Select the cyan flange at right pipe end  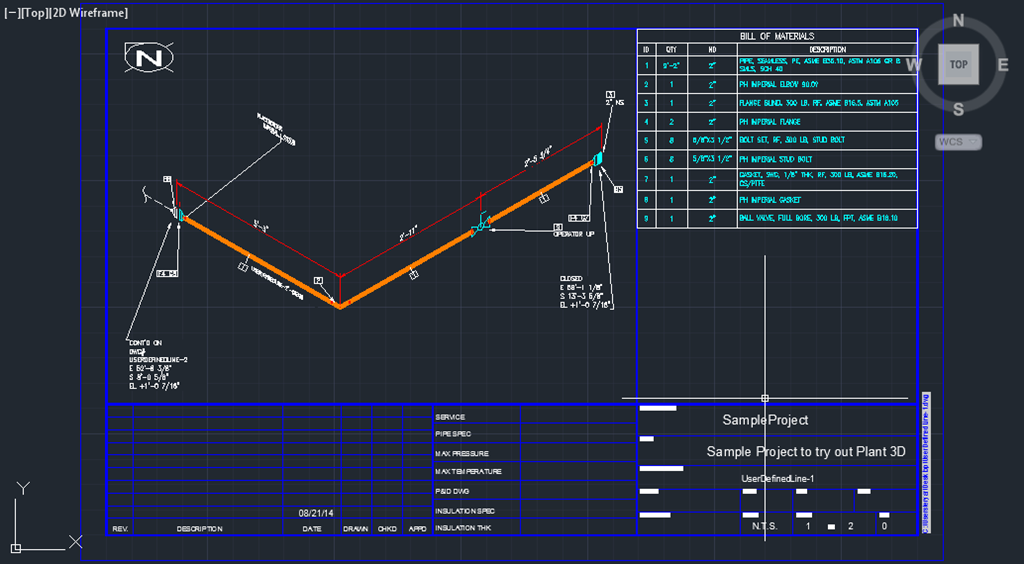point(597,159)
